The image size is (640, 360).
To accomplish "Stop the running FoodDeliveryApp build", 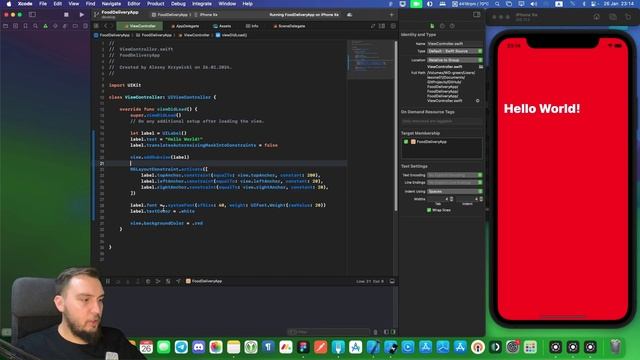I will 66,15.
